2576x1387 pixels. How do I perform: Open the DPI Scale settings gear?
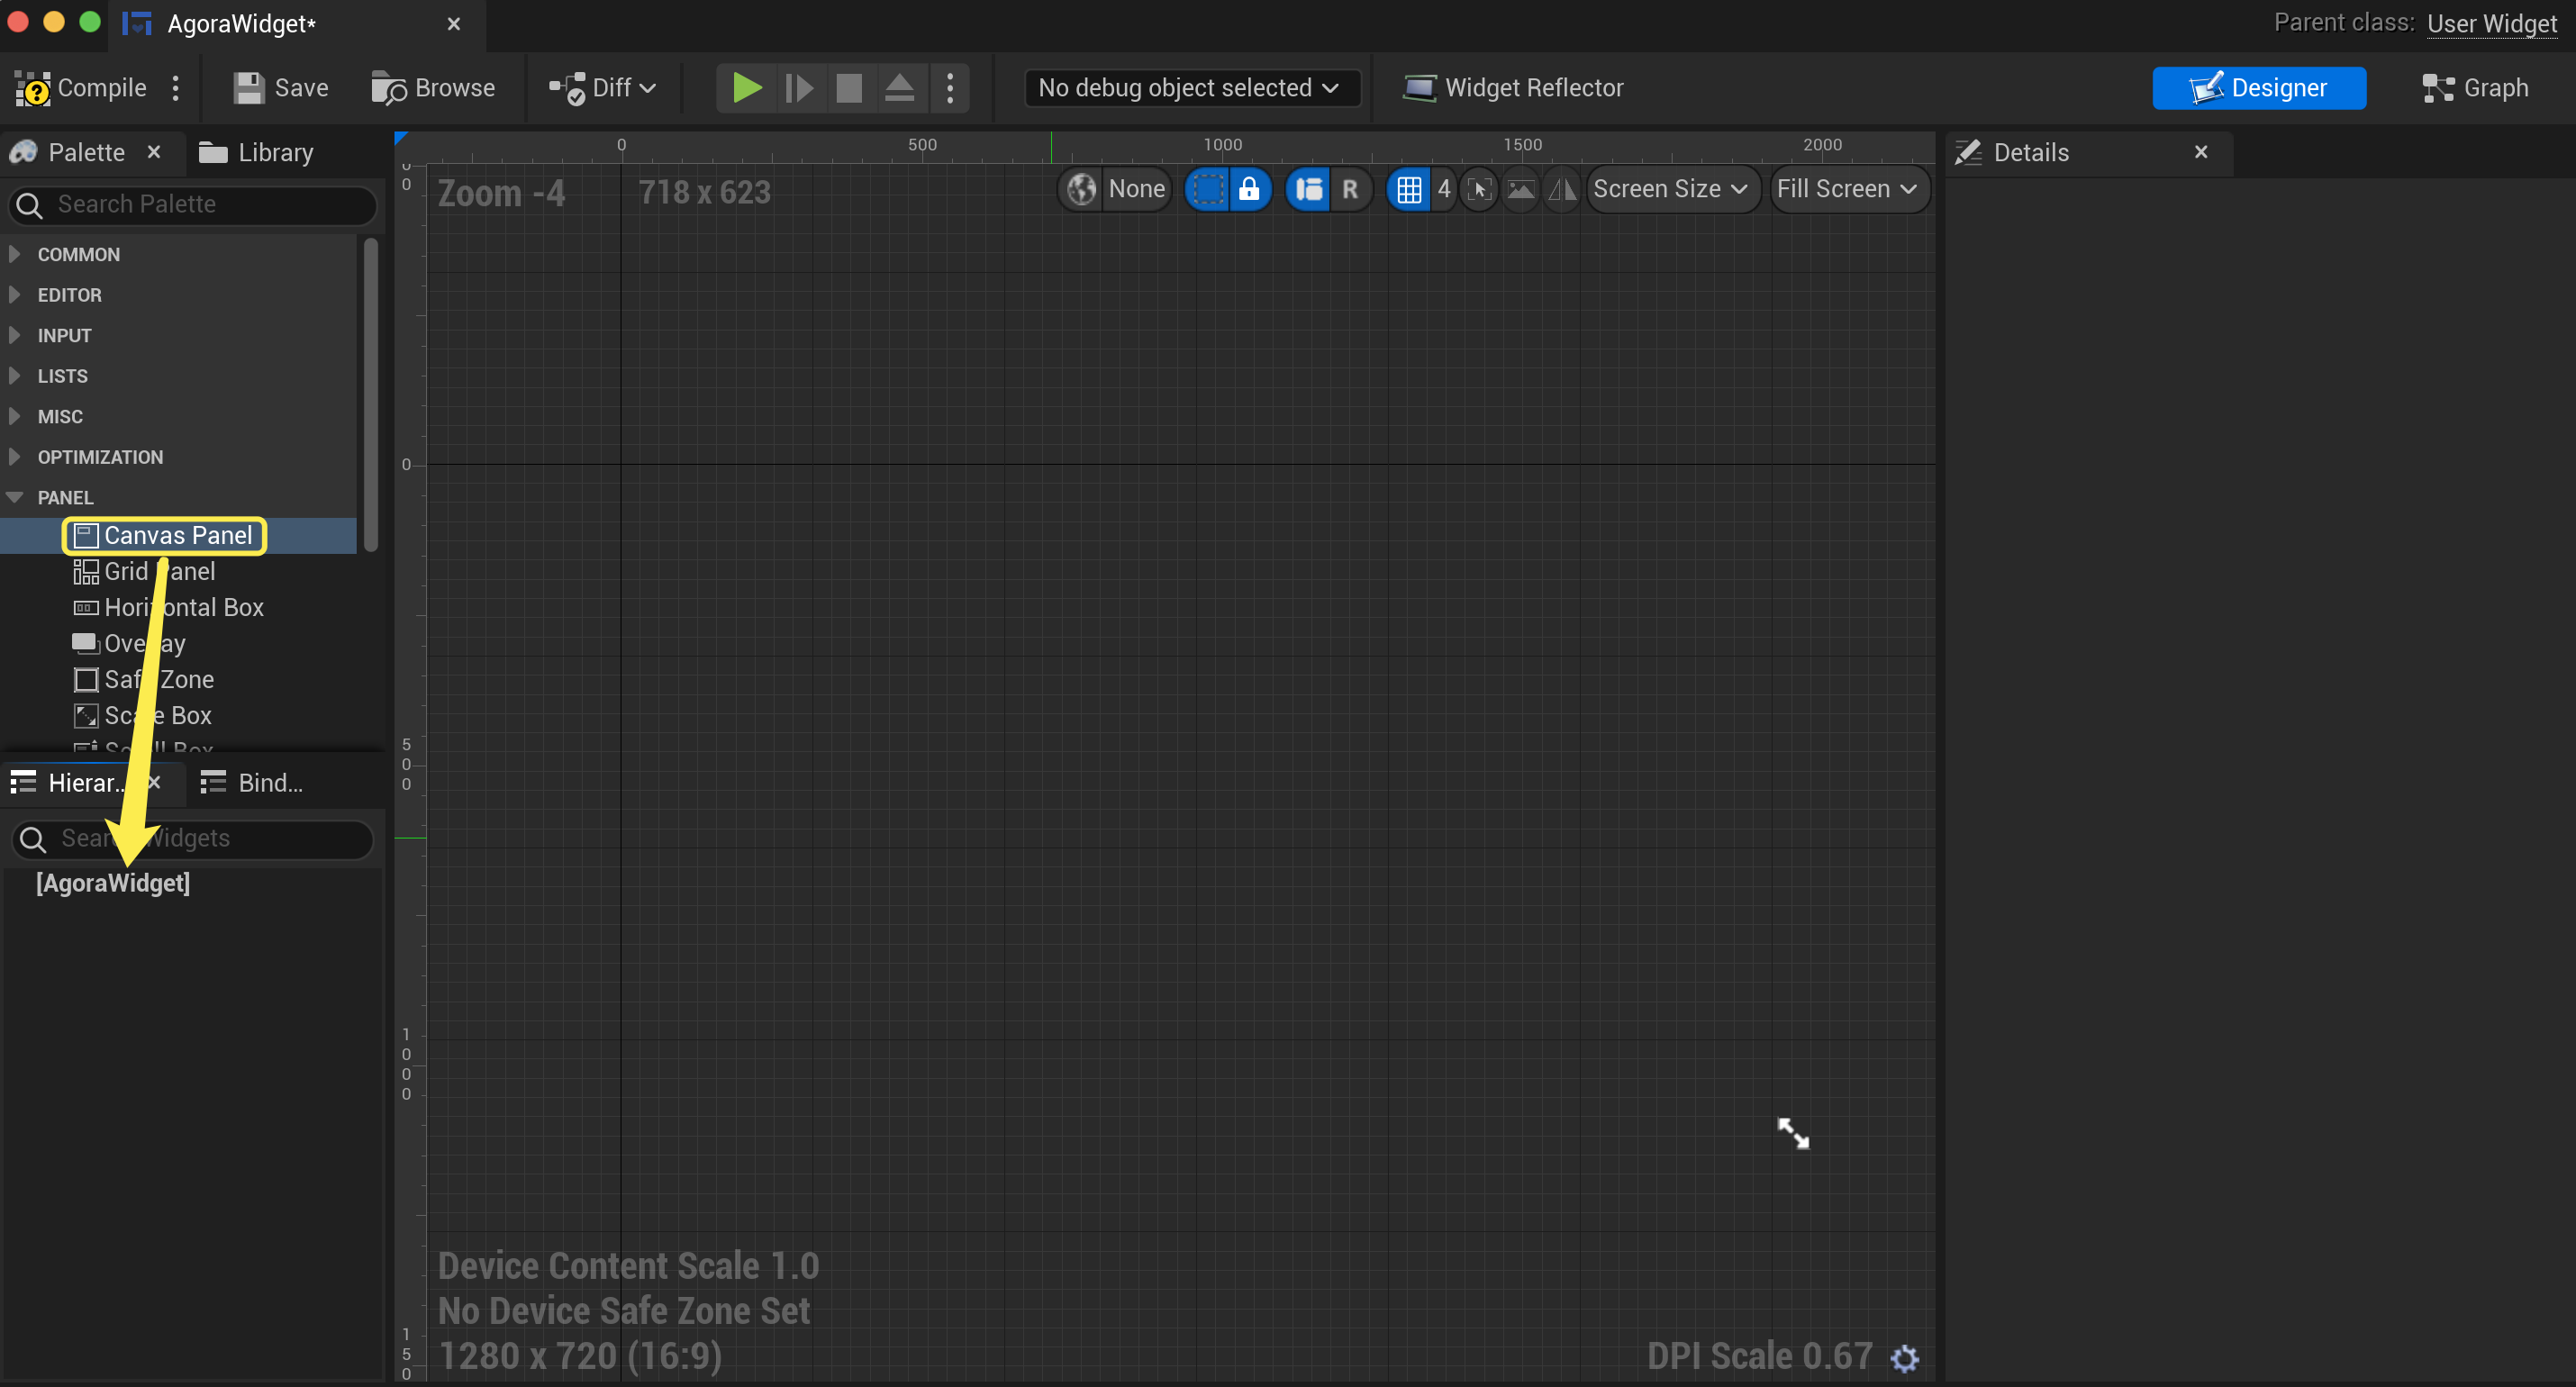point(1904,1358)
